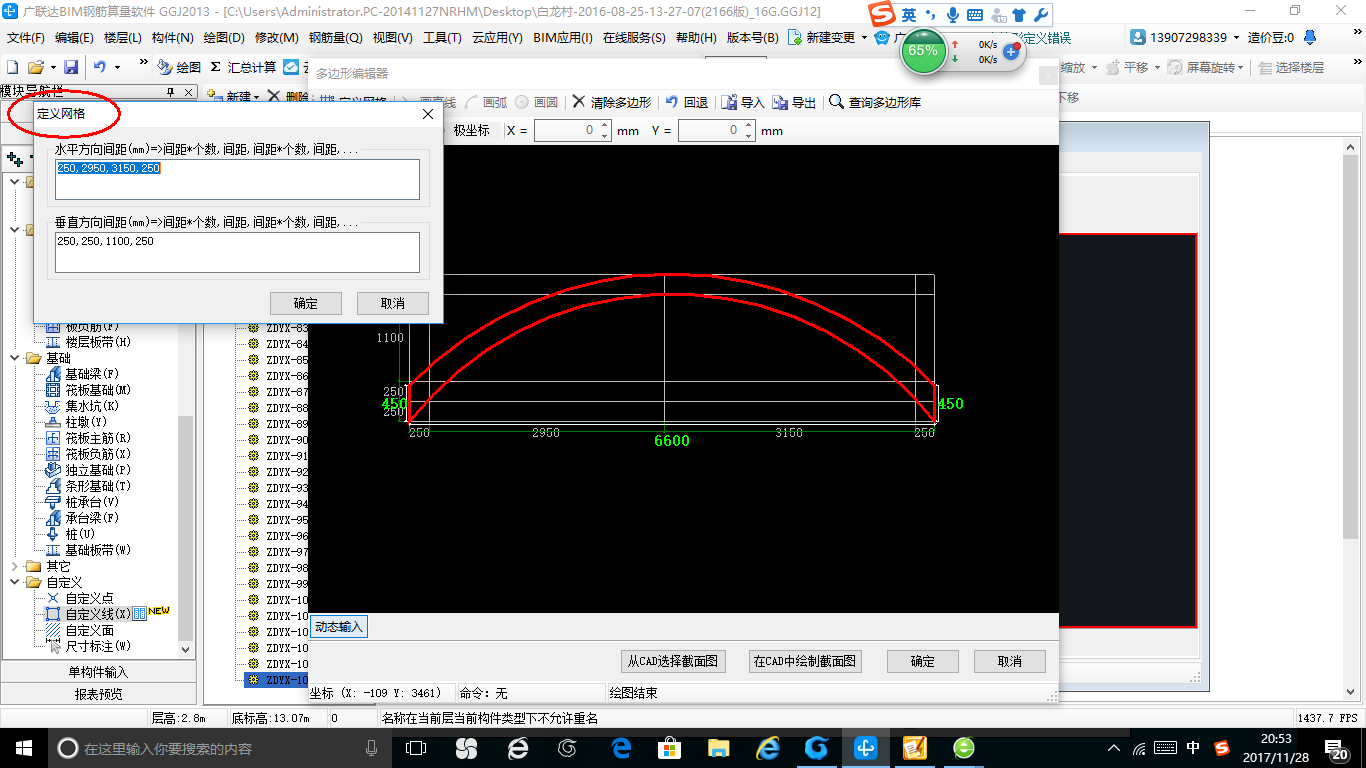1366x768 pixels.
Task: Expand the 其它 folder in tree
Action: 15,566
